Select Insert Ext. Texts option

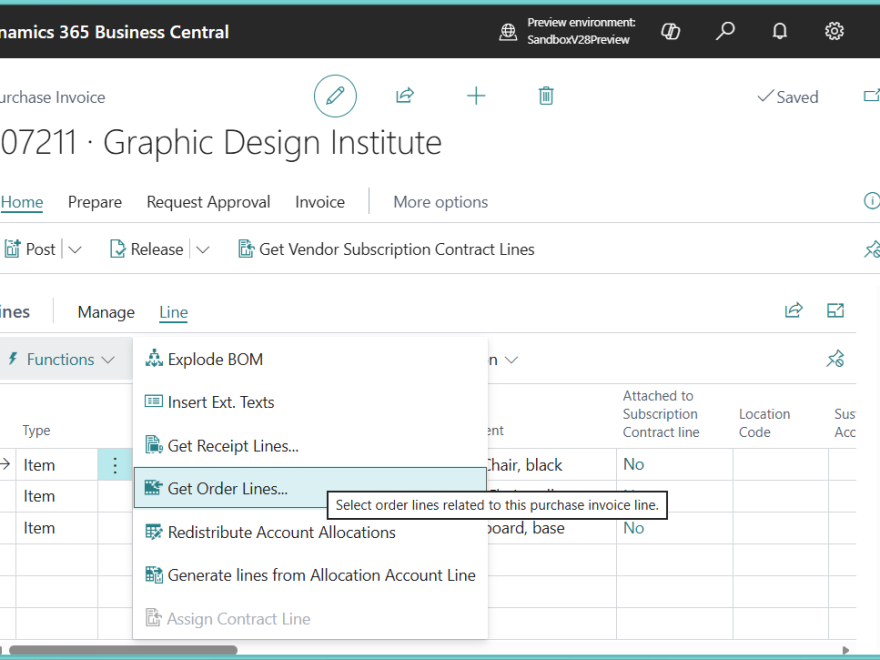click(x=220, y=402)
